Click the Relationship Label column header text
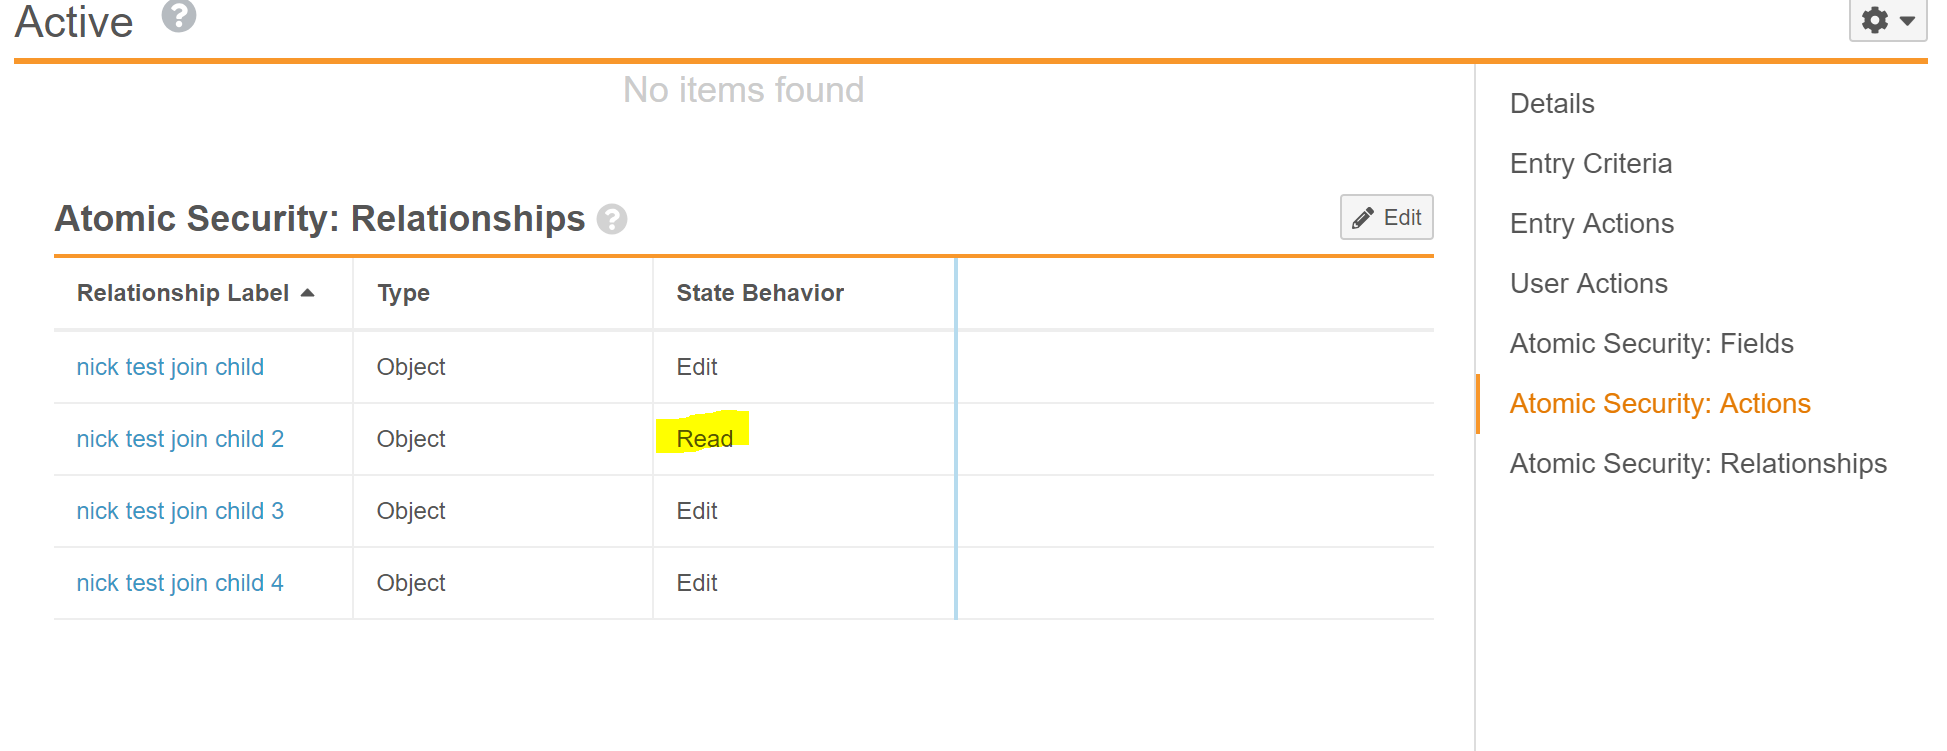 [182, 293]
